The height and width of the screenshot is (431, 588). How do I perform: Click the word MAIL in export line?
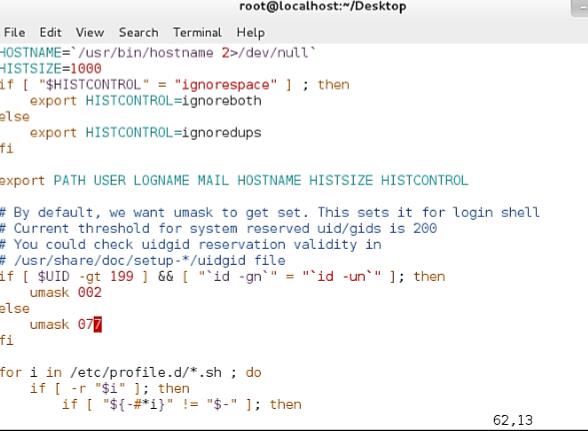coord(213,180)
